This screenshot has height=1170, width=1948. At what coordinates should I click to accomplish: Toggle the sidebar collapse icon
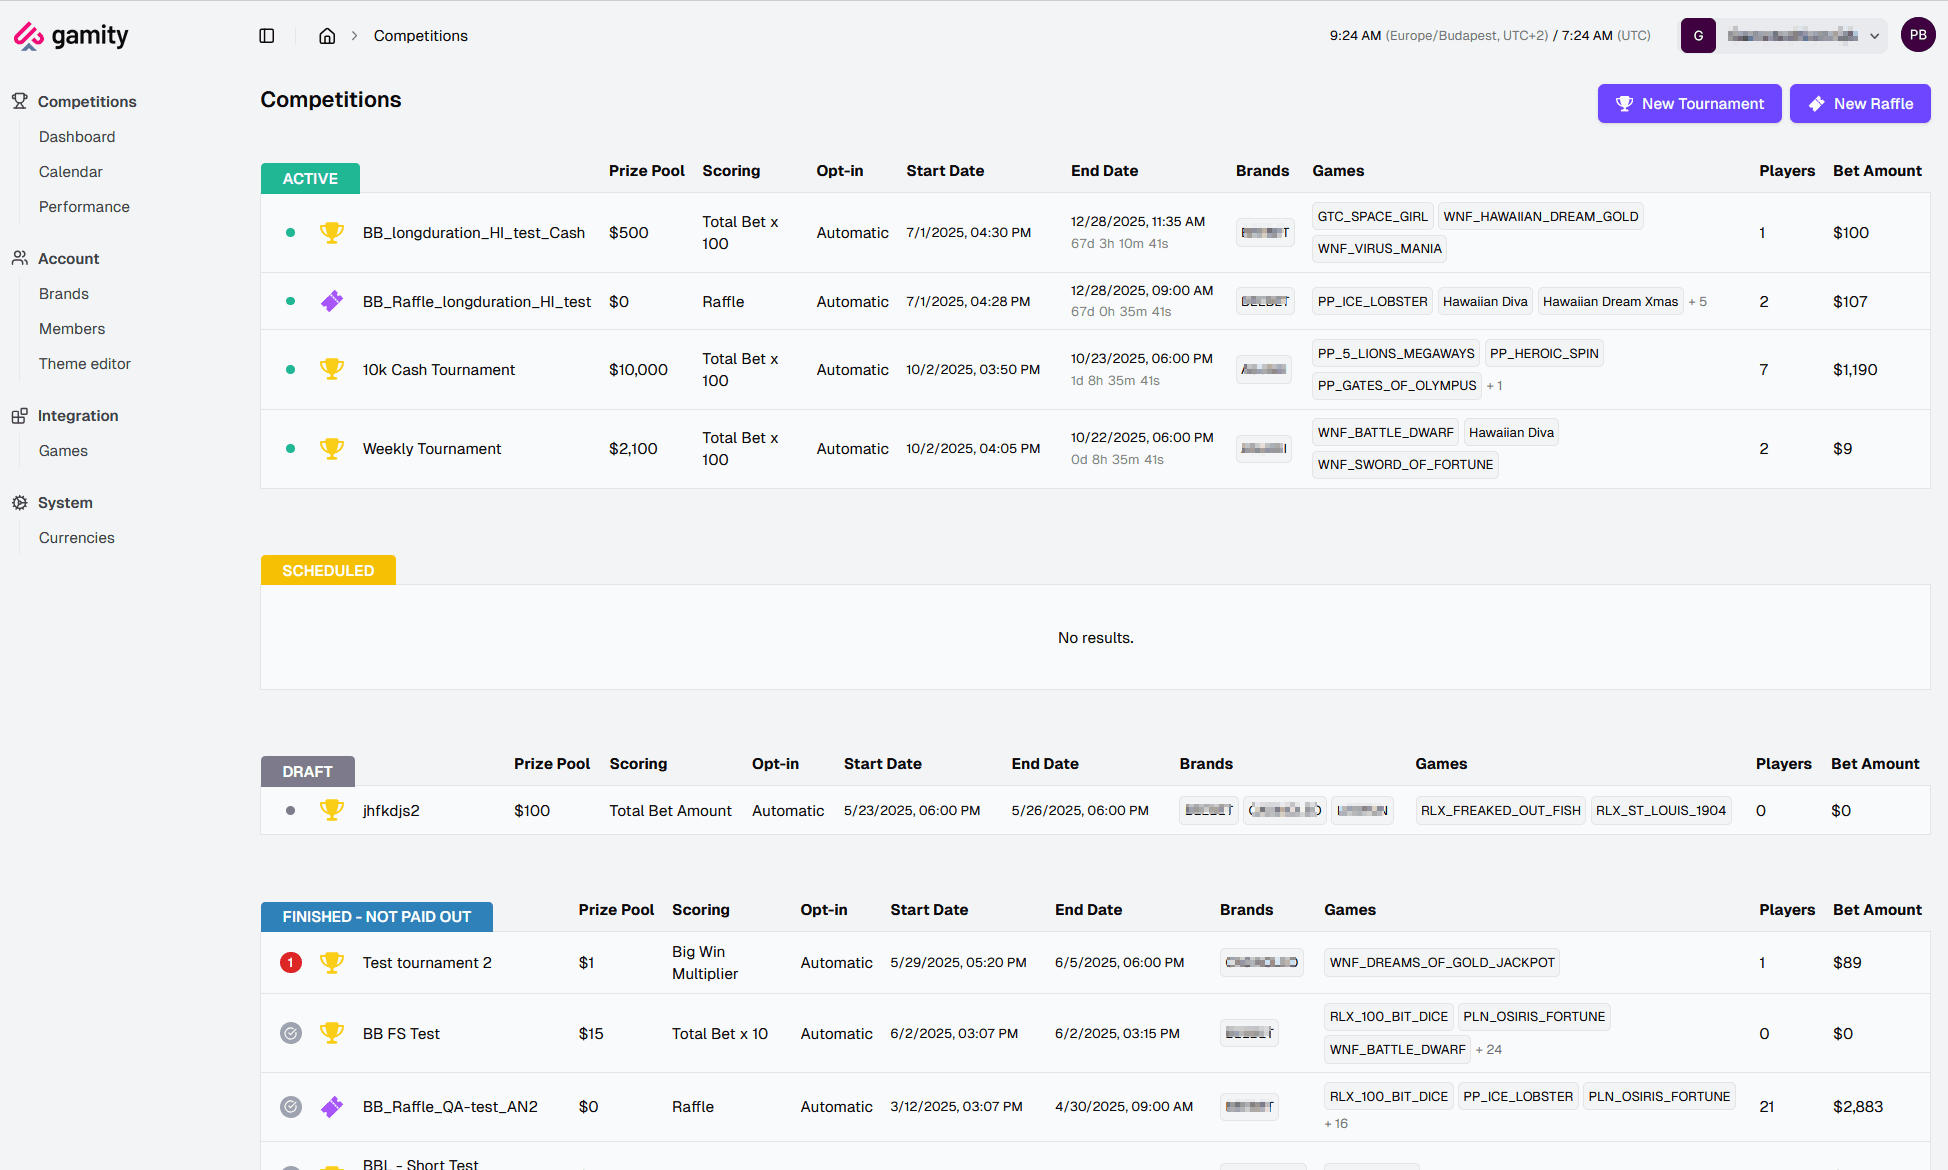[x=267, y=36]
